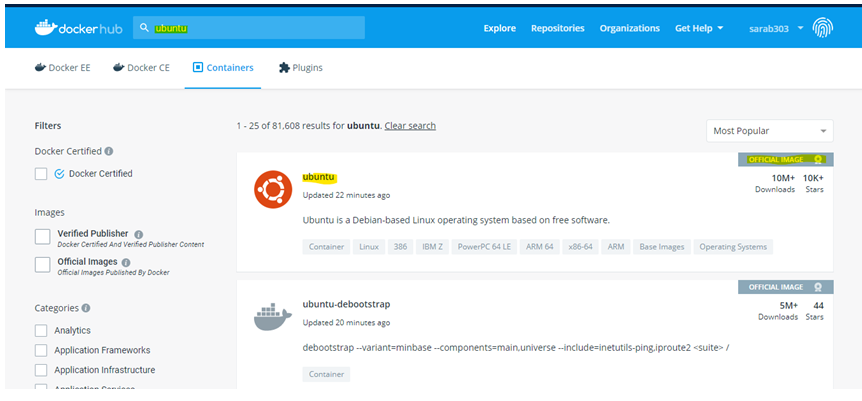Check the Official Images filter

click(x=42, y=265)
